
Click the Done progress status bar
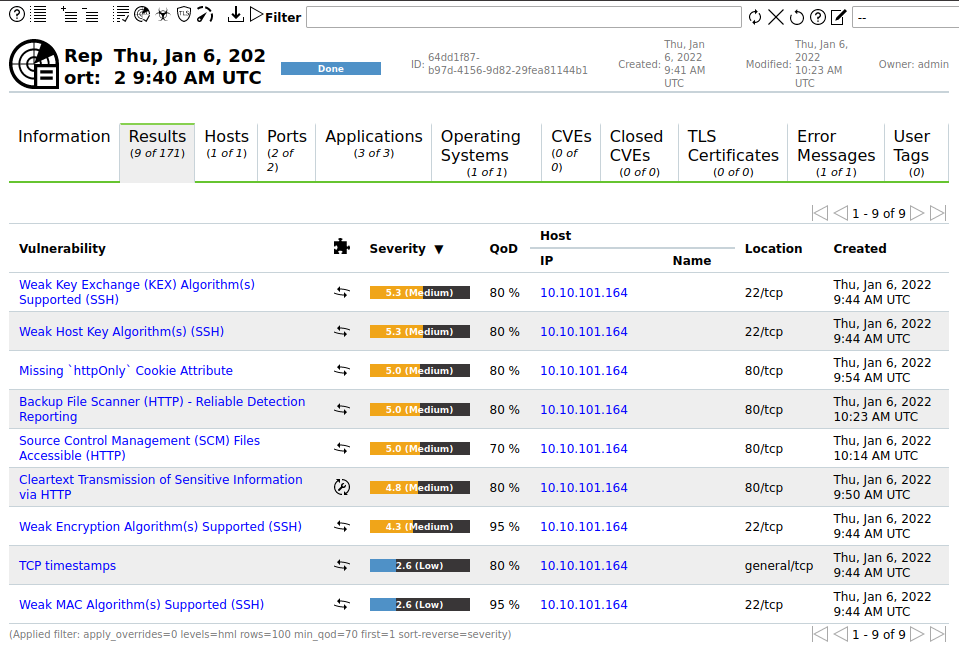331,68
